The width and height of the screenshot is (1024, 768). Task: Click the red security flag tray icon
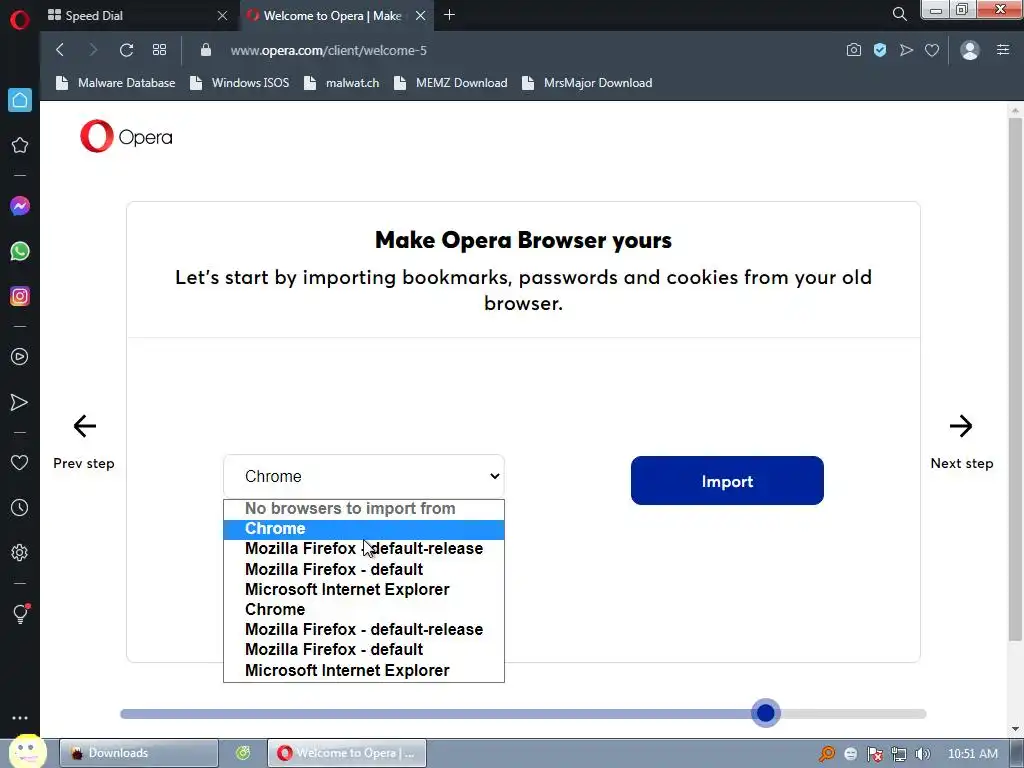coord(874,754)
